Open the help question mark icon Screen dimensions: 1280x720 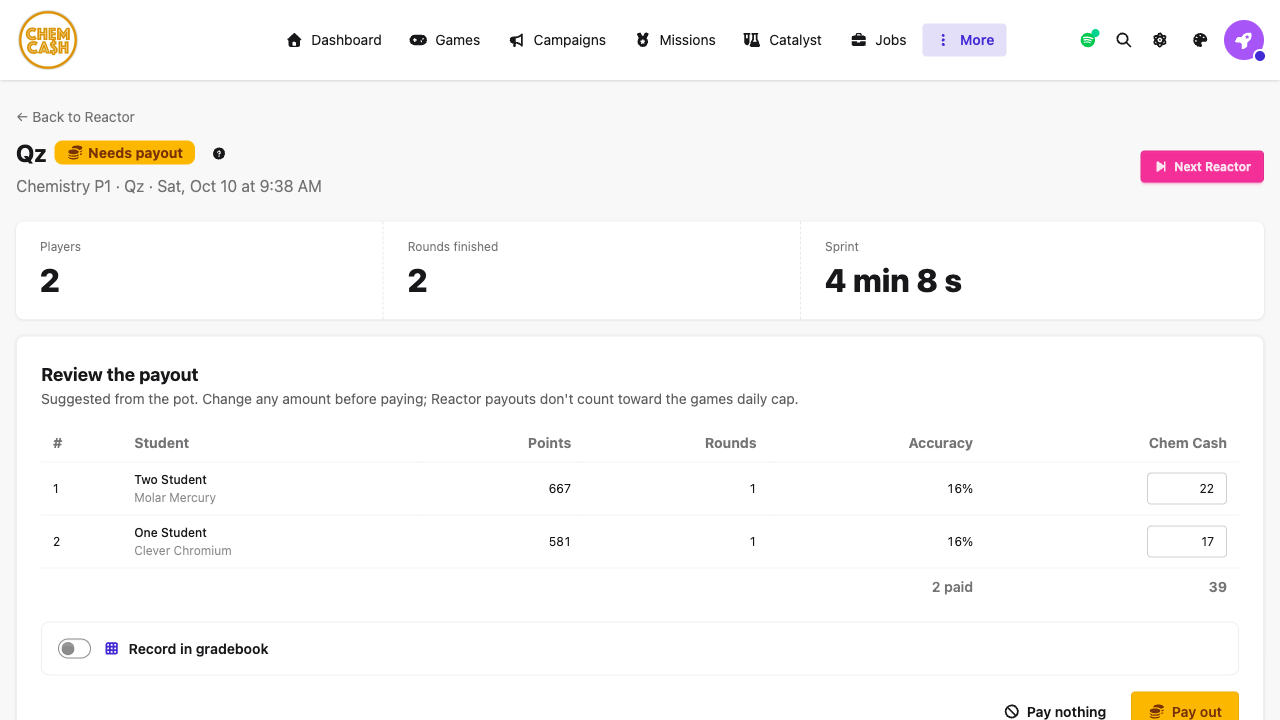219,153
